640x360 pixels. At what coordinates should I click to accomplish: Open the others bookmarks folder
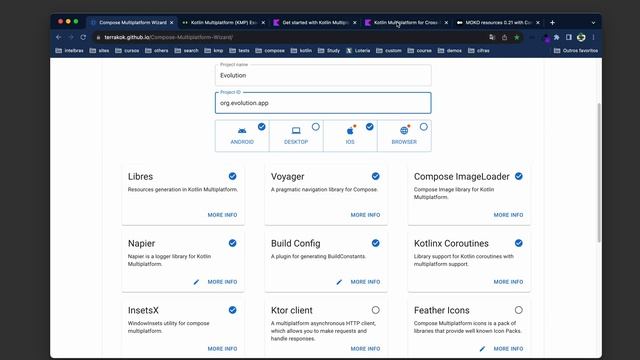point(157,51)
